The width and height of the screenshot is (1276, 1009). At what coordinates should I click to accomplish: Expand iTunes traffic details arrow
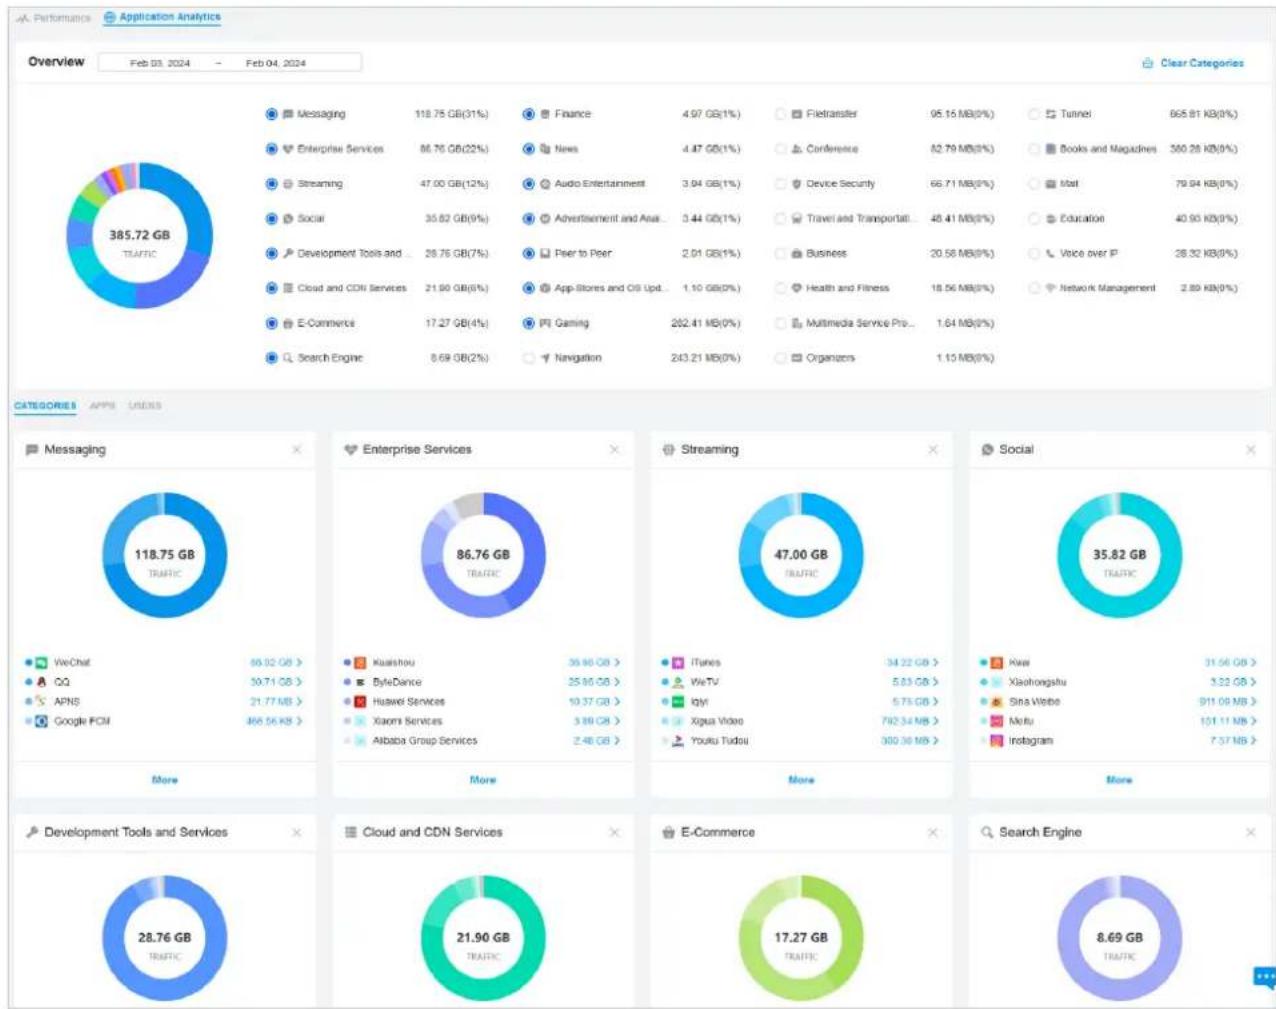click(x=936, y=663)
